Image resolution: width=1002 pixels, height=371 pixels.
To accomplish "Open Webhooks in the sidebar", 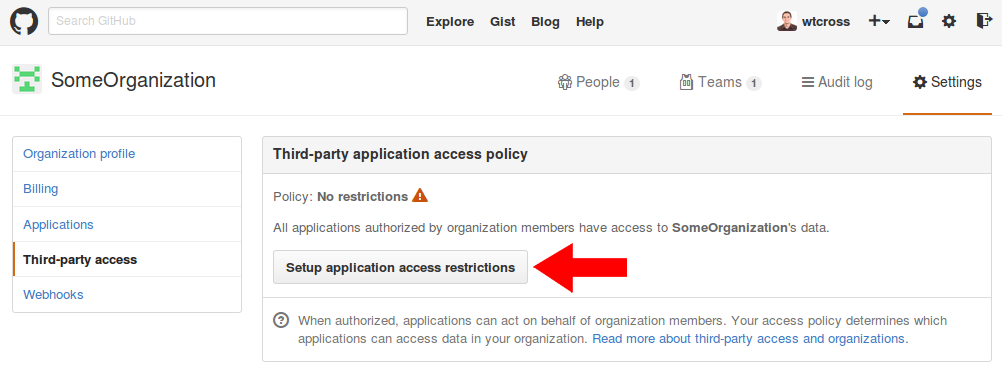I will [x=127, y=295].
